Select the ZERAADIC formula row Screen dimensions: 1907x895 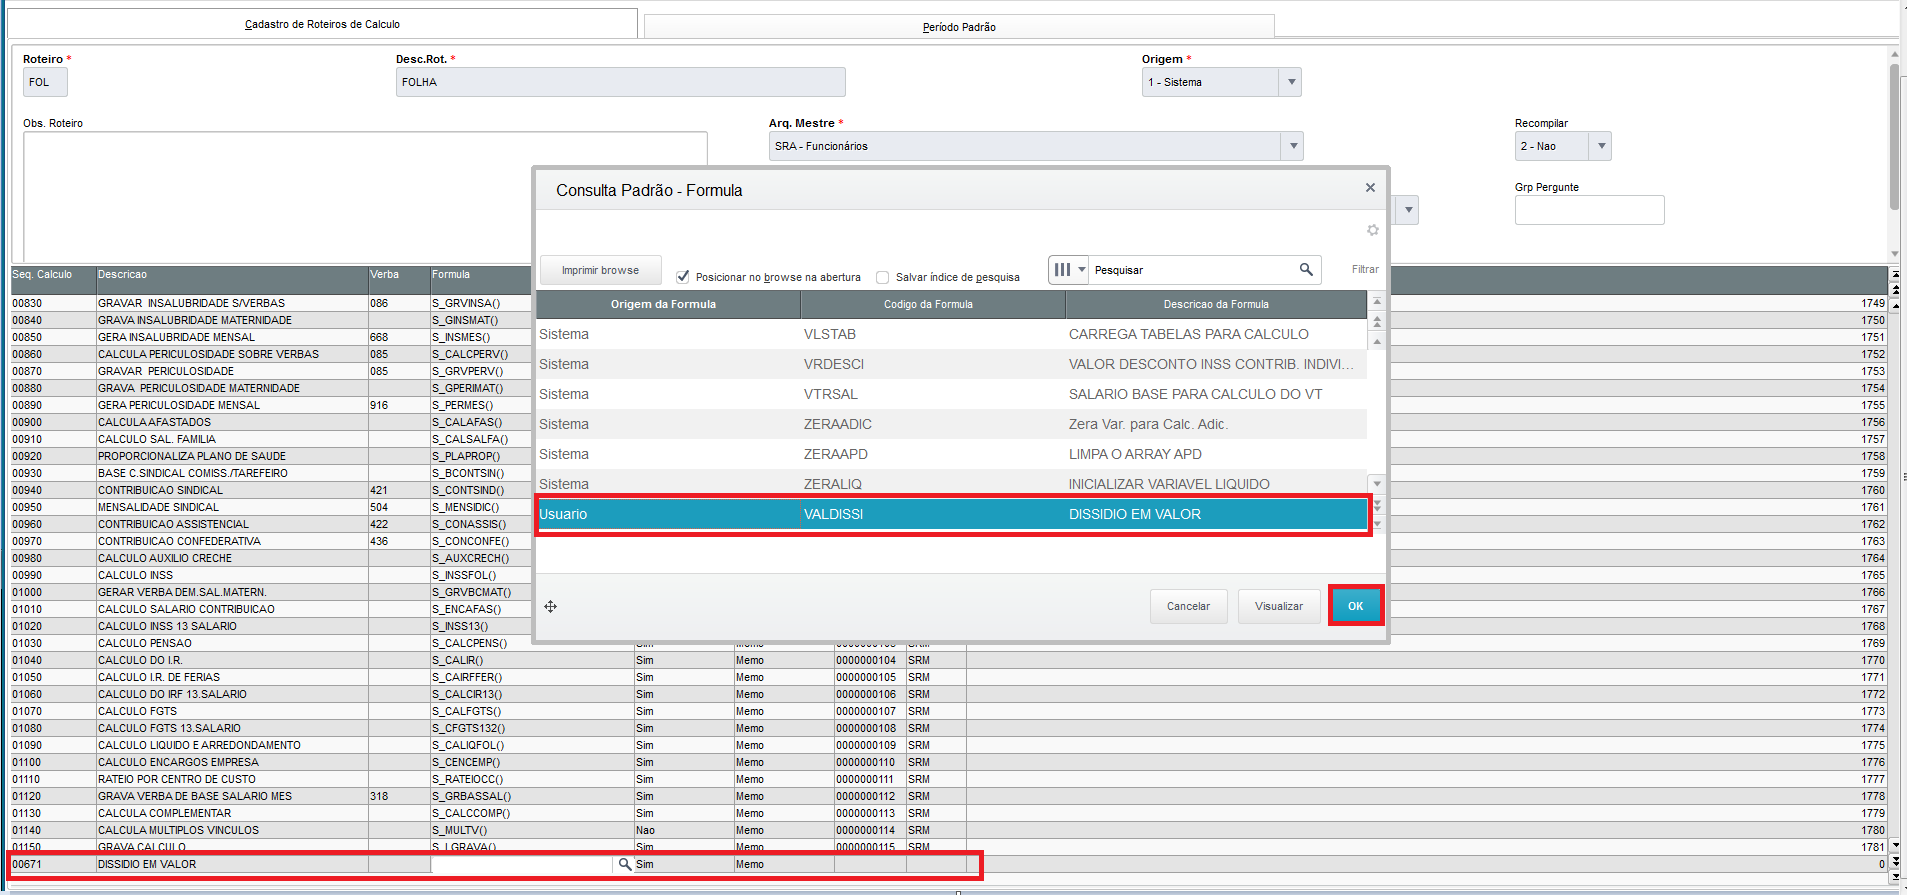click(x=951, y=424)
